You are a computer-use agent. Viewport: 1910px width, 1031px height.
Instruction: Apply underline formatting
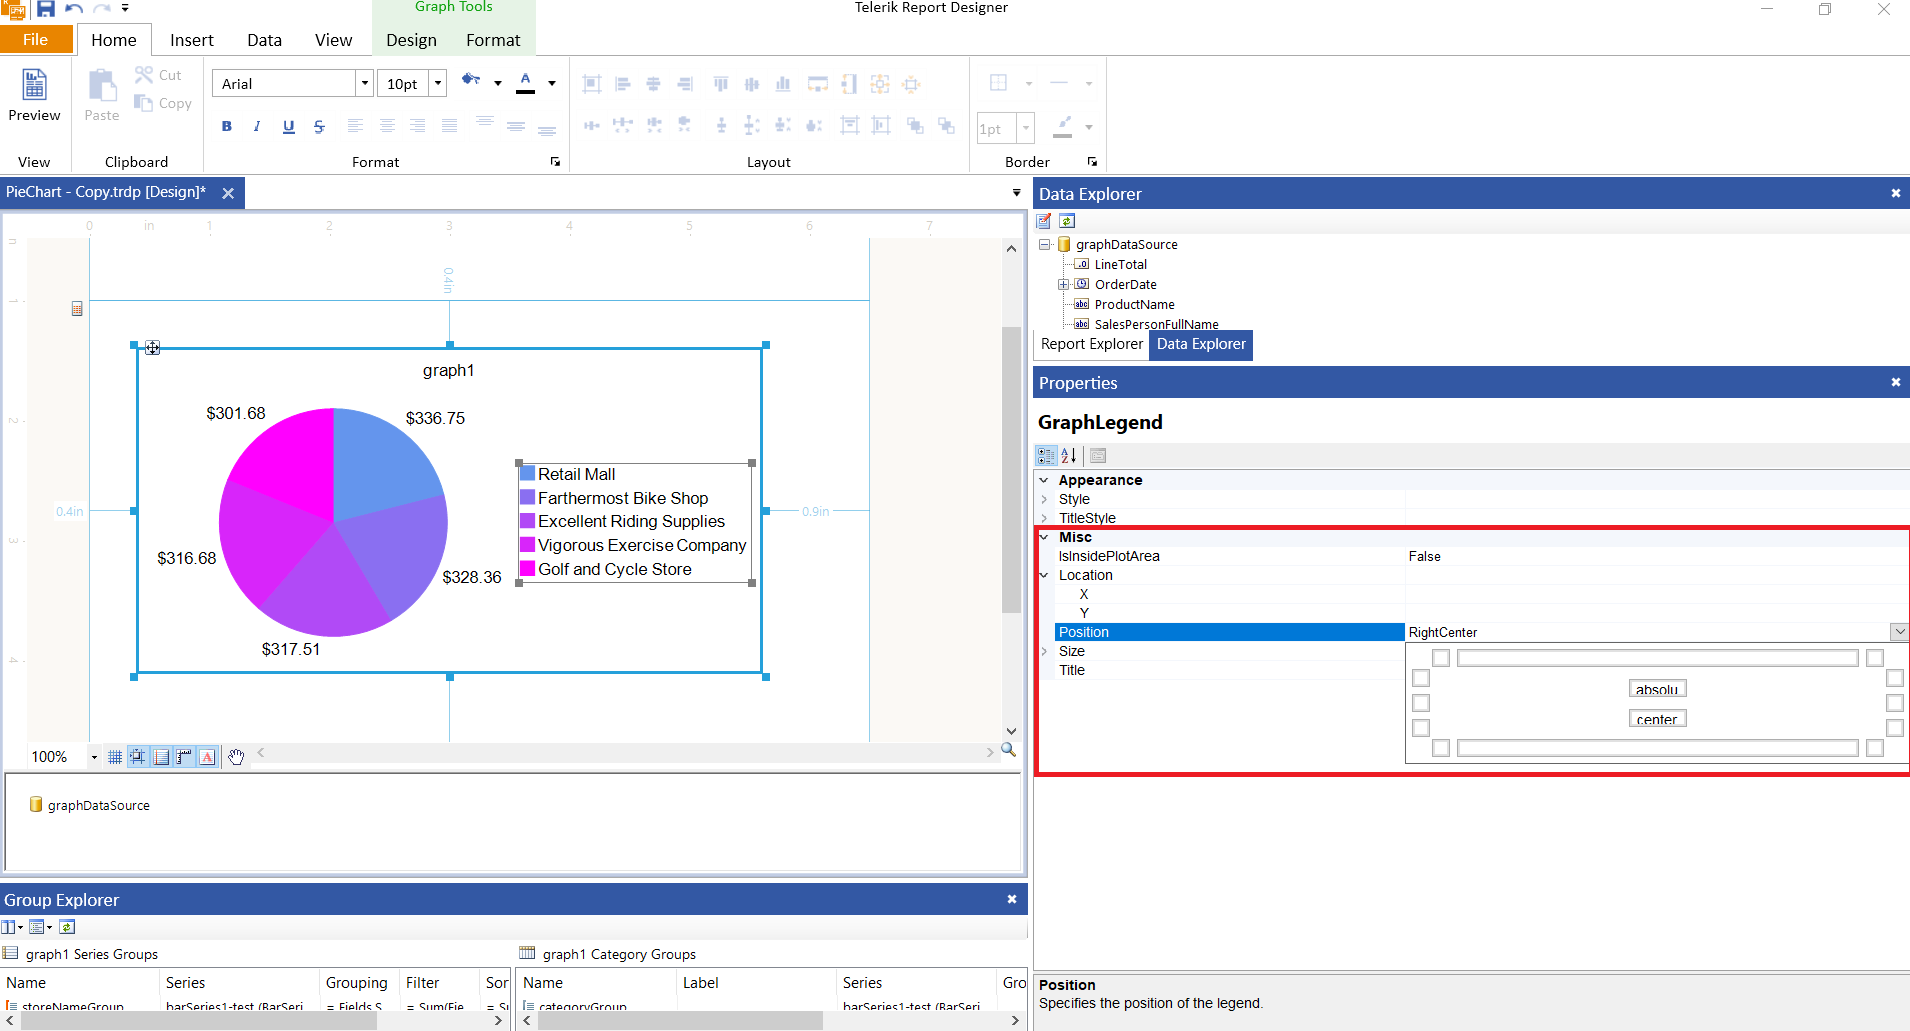click(x=288, y=126)
